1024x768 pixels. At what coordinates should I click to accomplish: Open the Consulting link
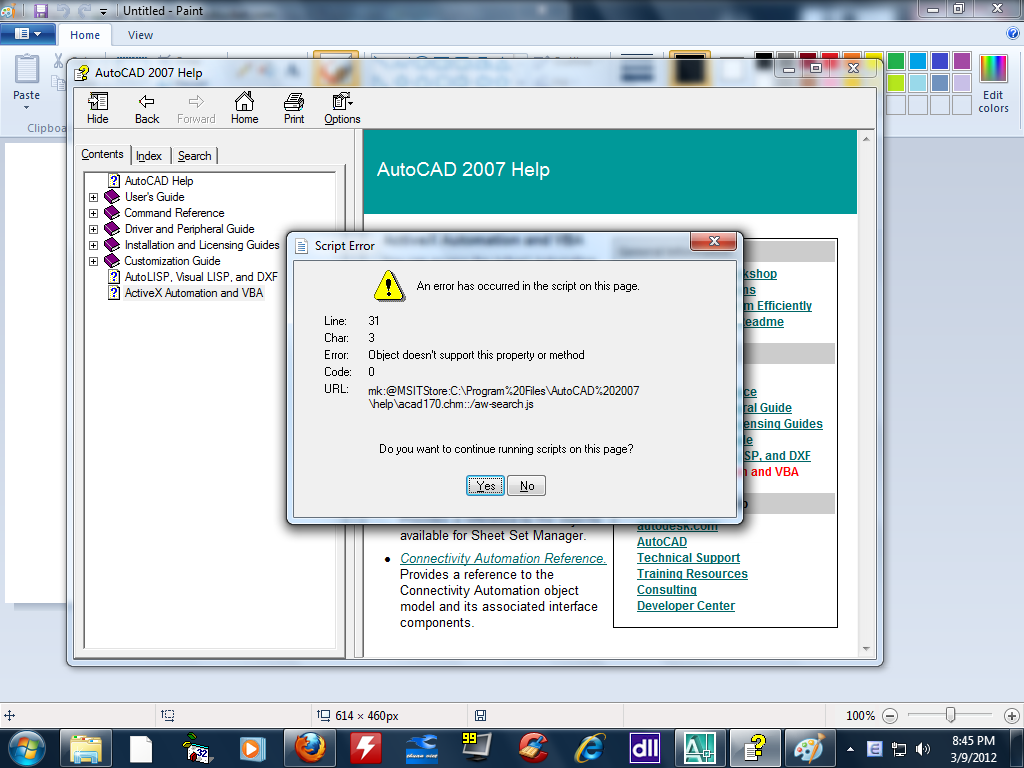point(667,590)
